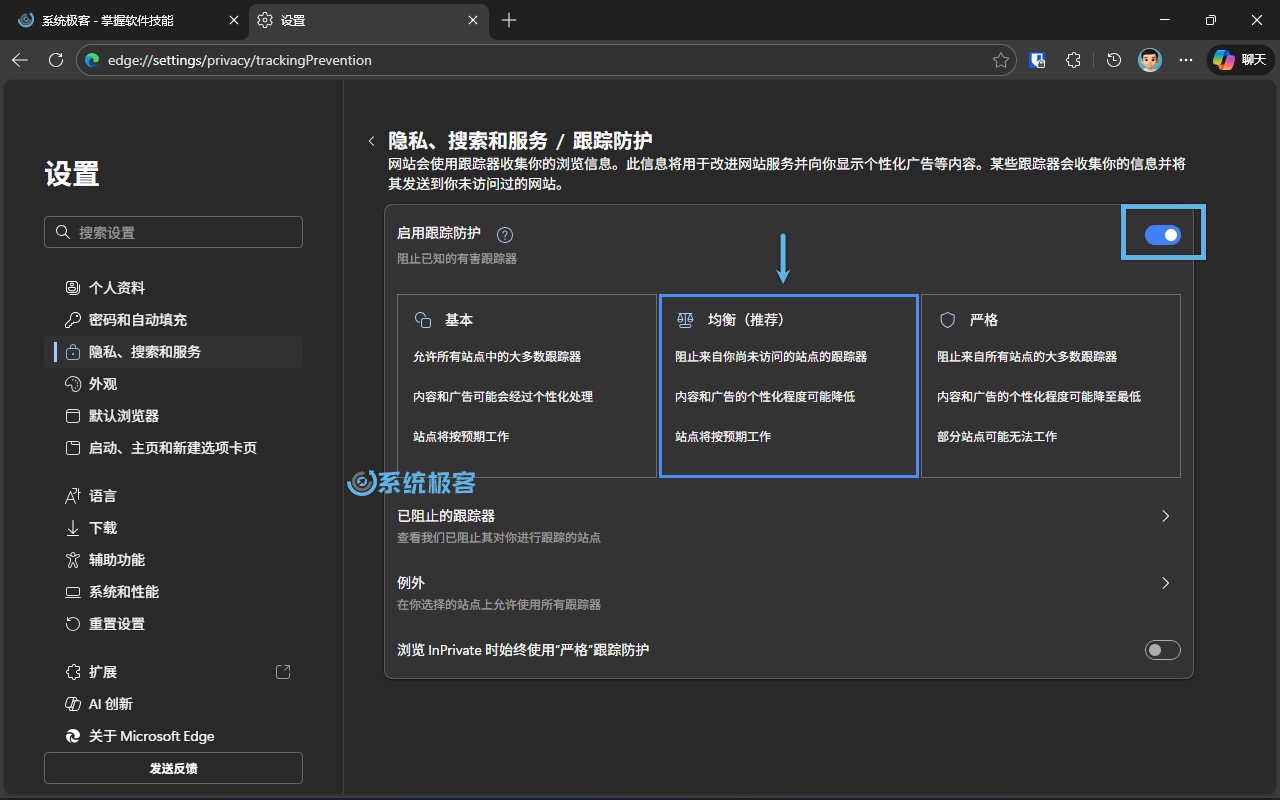Open the Copilot 聊天 sidebar
Screen dimensions: 1280x800
(1239, 60)
